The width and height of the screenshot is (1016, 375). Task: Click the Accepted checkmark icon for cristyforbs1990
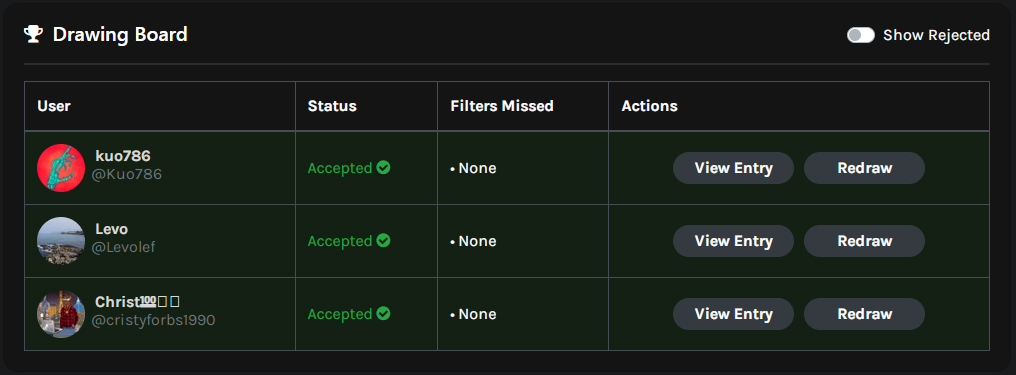pos(384,314)
